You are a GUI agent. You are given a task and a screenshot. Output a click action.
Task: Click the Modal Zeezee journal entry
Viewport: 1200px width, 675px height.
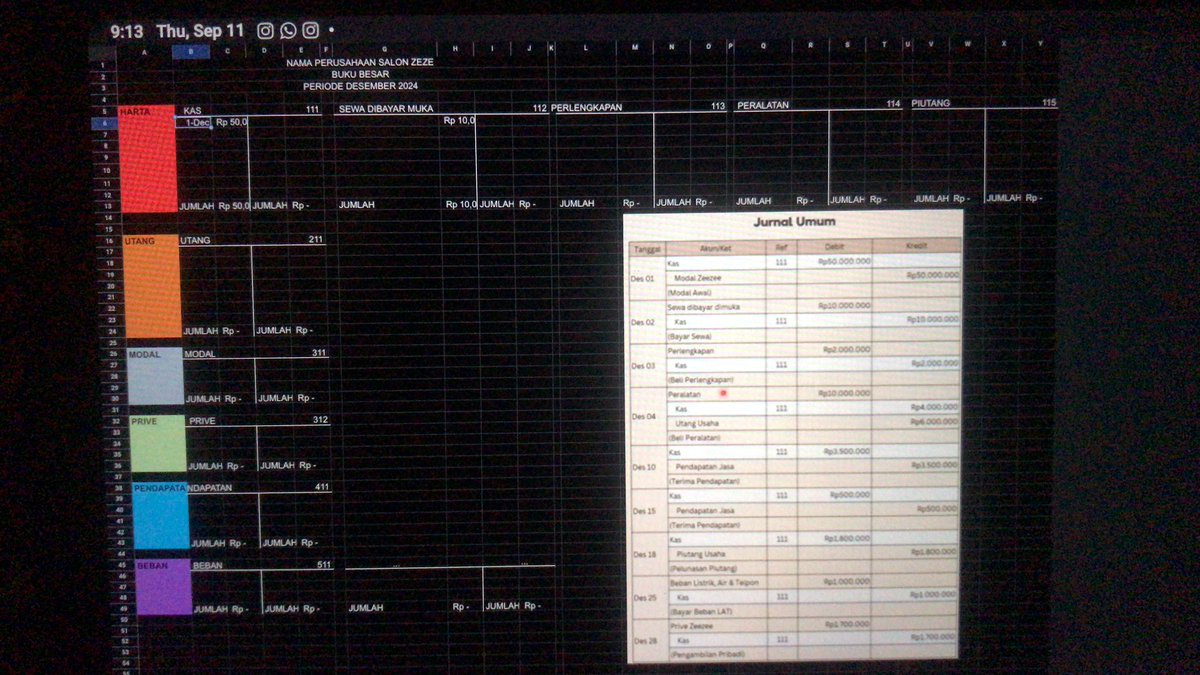pos(700,277)
